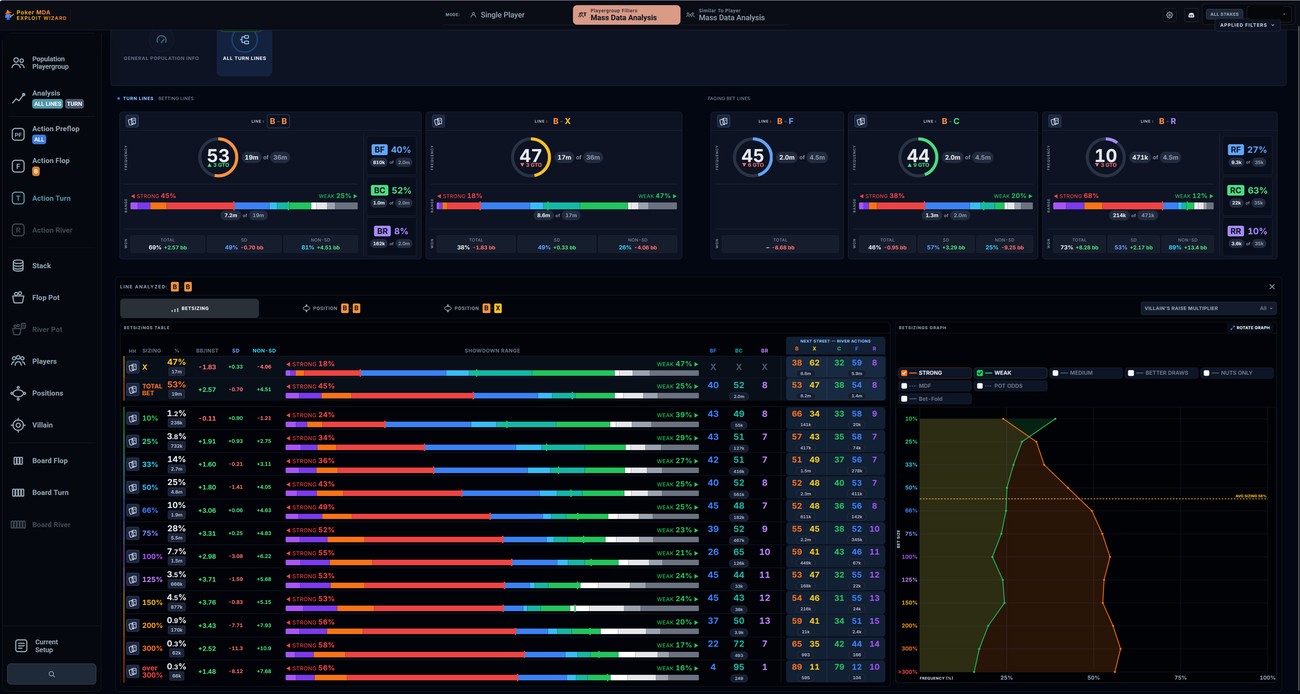Select Action Flop in the sidebar

point(50,166)
